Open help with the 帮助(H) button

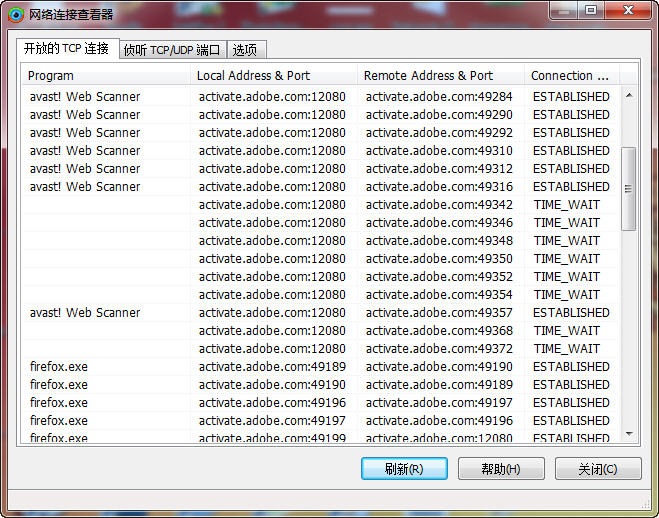(501, 468)
